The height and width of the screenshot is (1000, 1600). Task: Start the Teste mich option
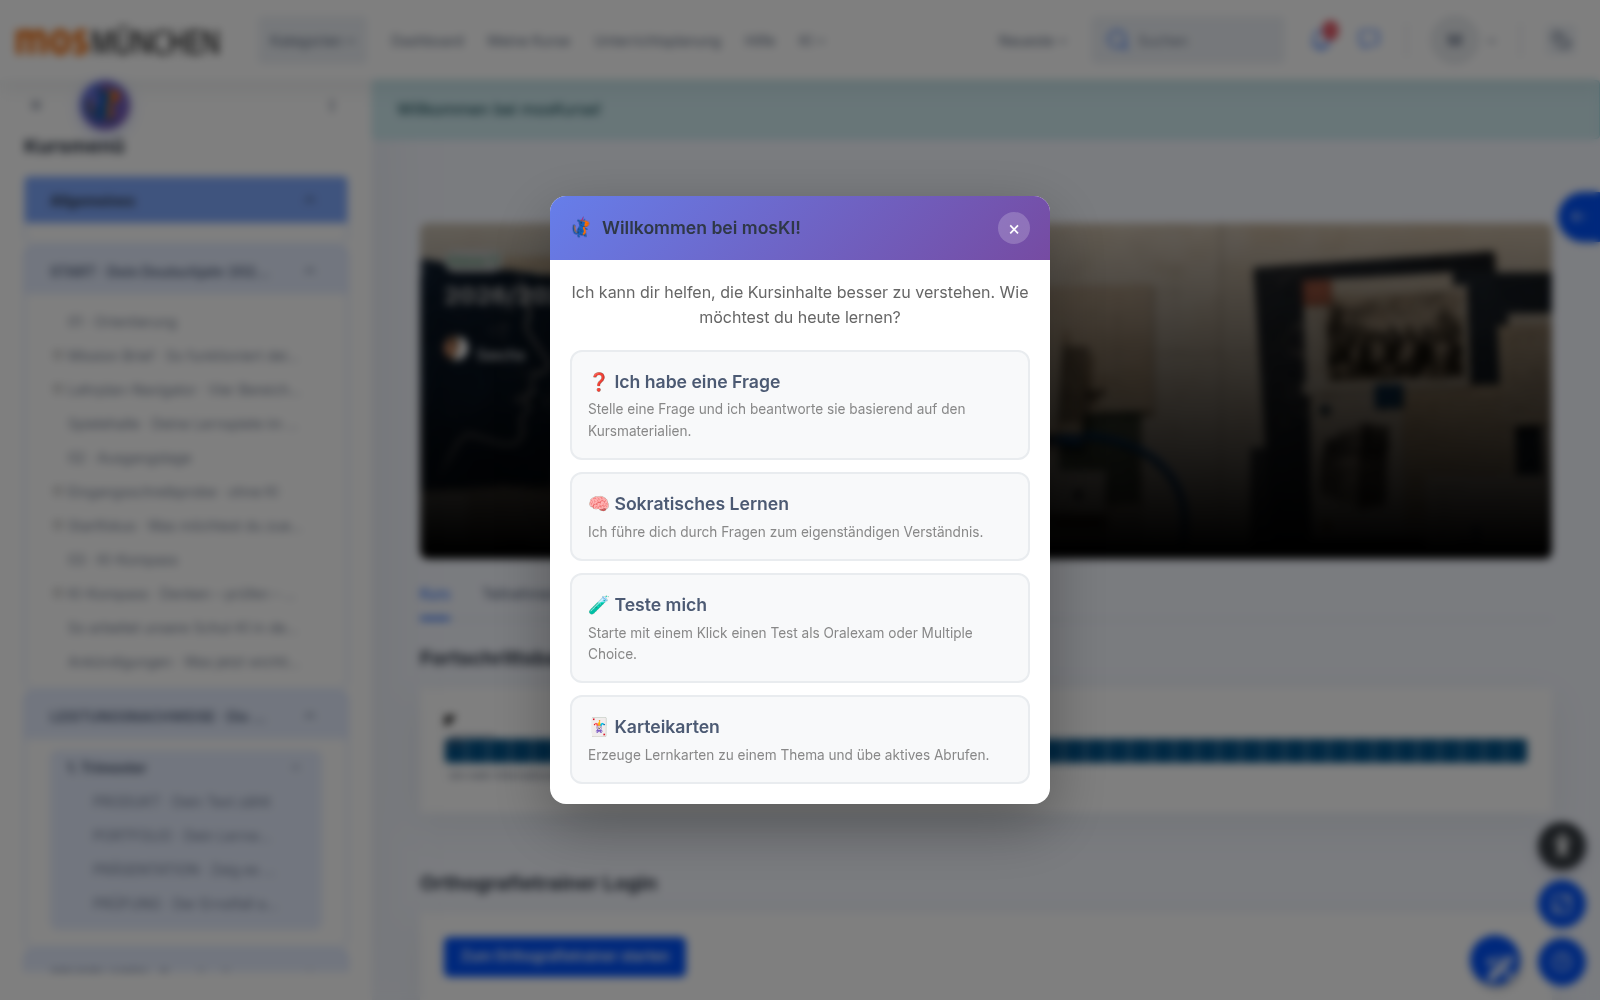pyautogui.click(x=800, y=628)
